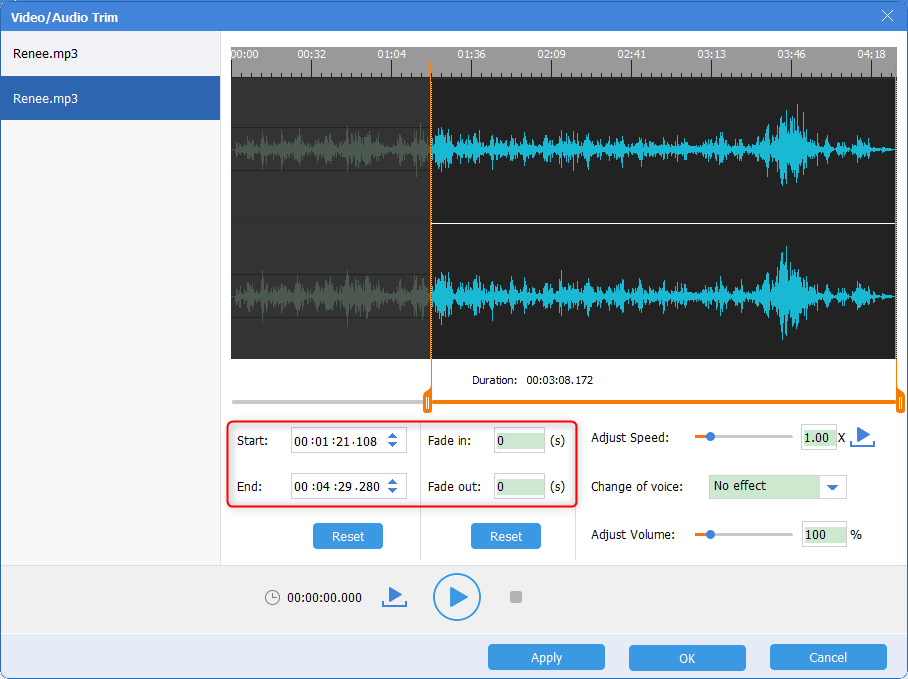Click the Adjust Volume slider handle
This screenshot has width=908, height=679.
(710, 534)
